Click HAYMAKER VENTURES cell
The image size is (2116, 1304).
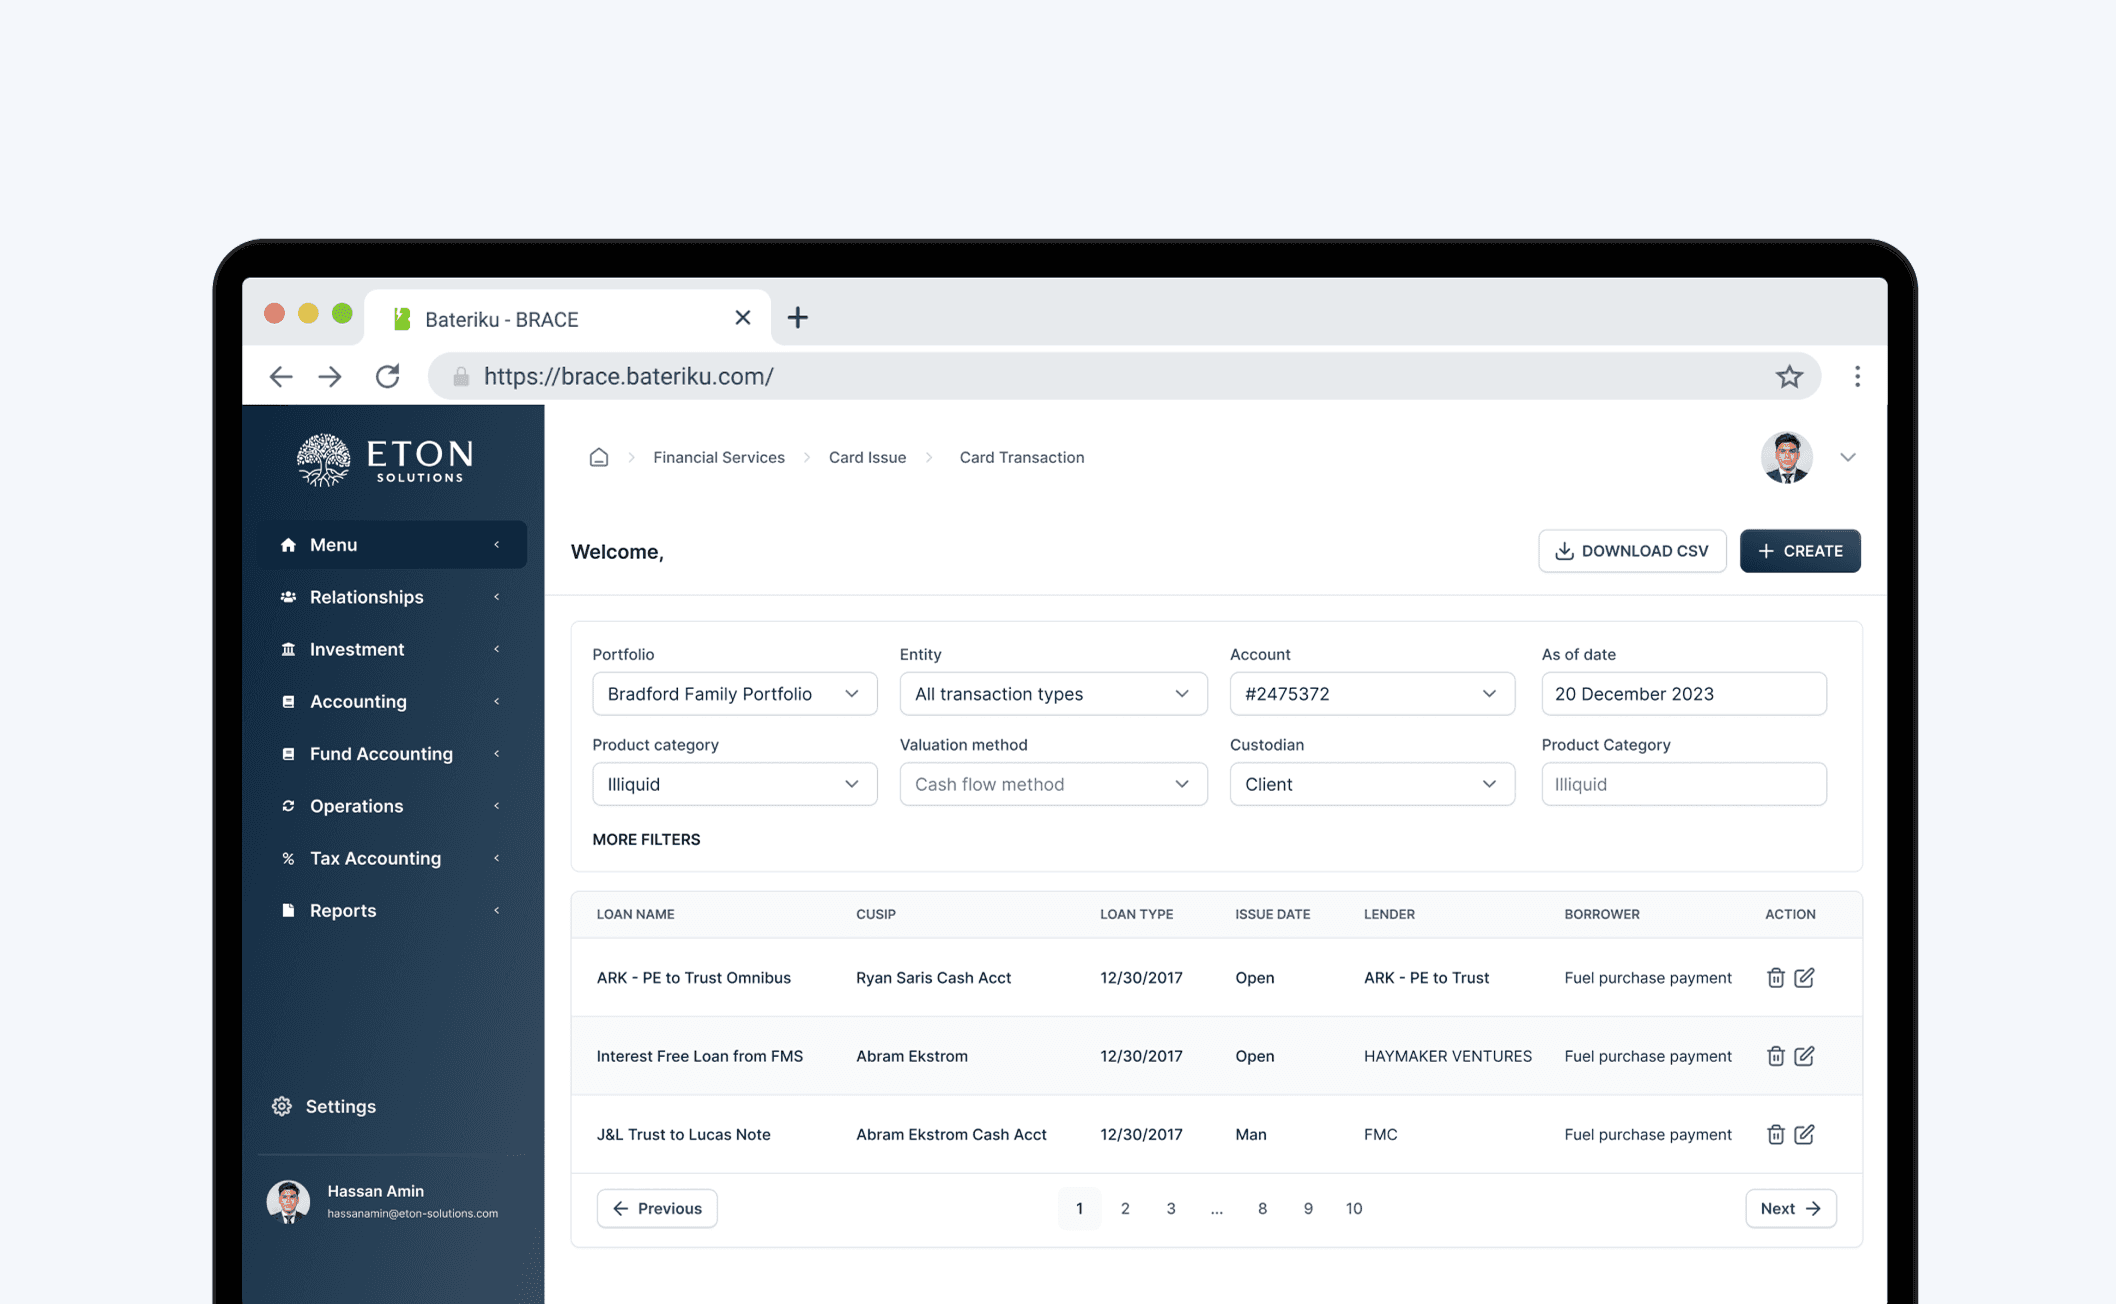pyautogui.click(x=1447, y=1056)
